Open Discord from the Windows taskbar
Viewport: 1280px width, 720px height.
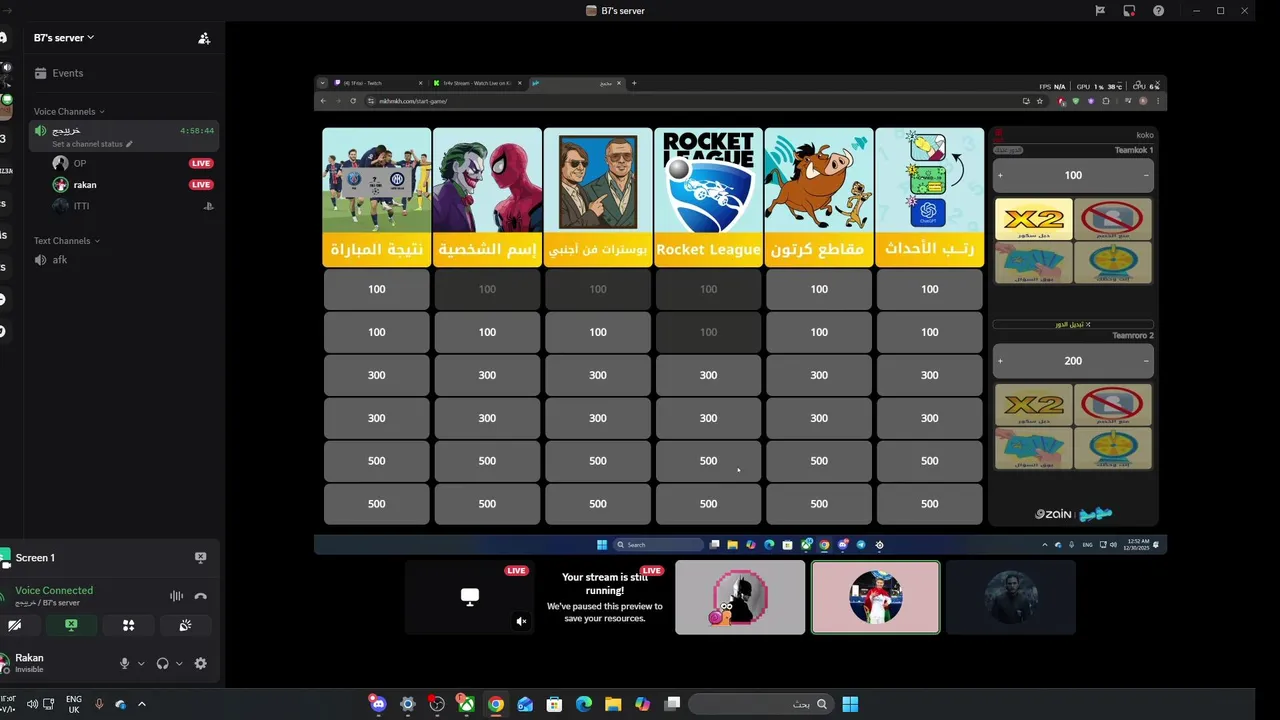[378, 704]
